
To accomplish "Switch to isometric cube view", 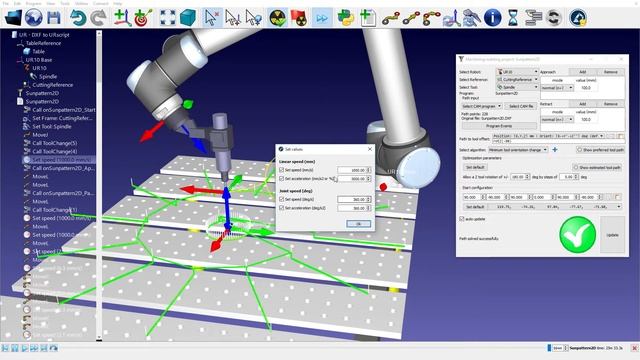I will click(x=188, y=18).
